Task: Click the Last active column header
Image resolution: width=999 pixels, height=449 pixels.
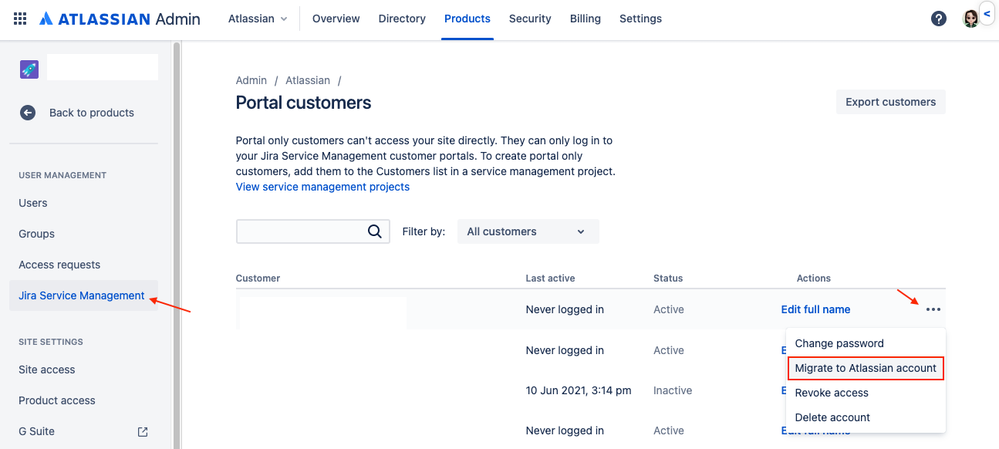Action: coord(550,278)
